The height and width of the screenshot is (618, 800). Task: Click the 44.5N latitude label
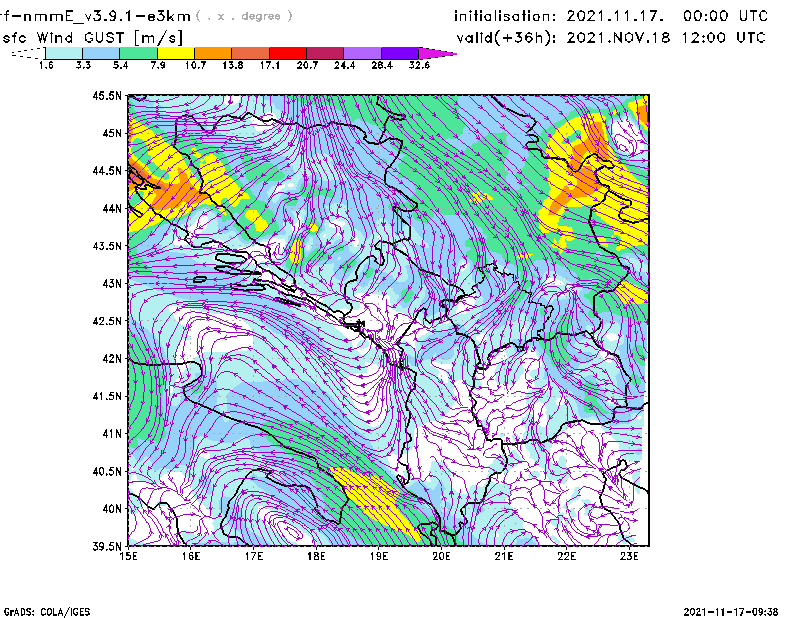click(x=107, y=171)
